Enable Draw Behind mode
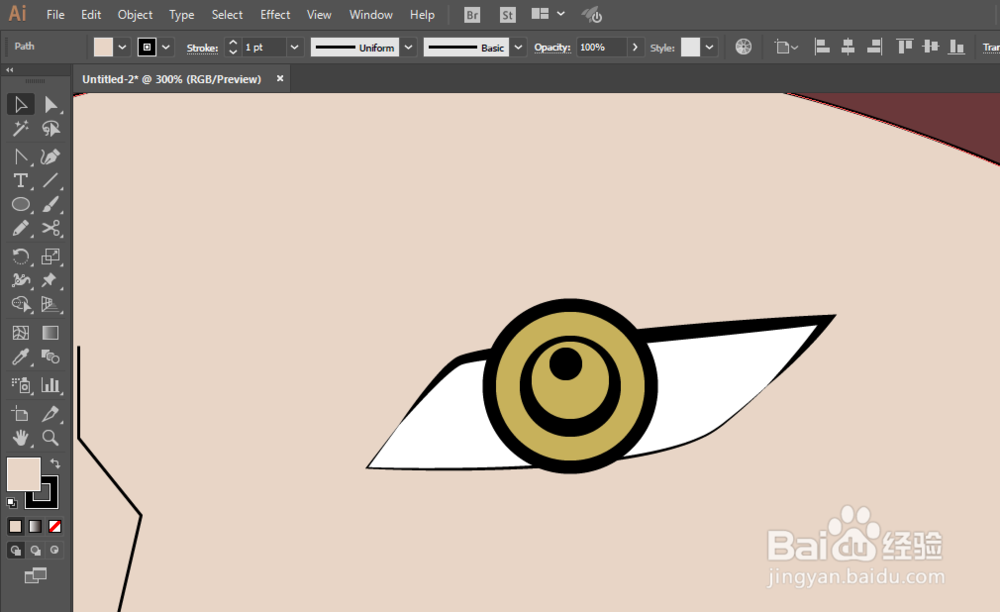The height and width of the screenshot is (612, 1000). 36,550
